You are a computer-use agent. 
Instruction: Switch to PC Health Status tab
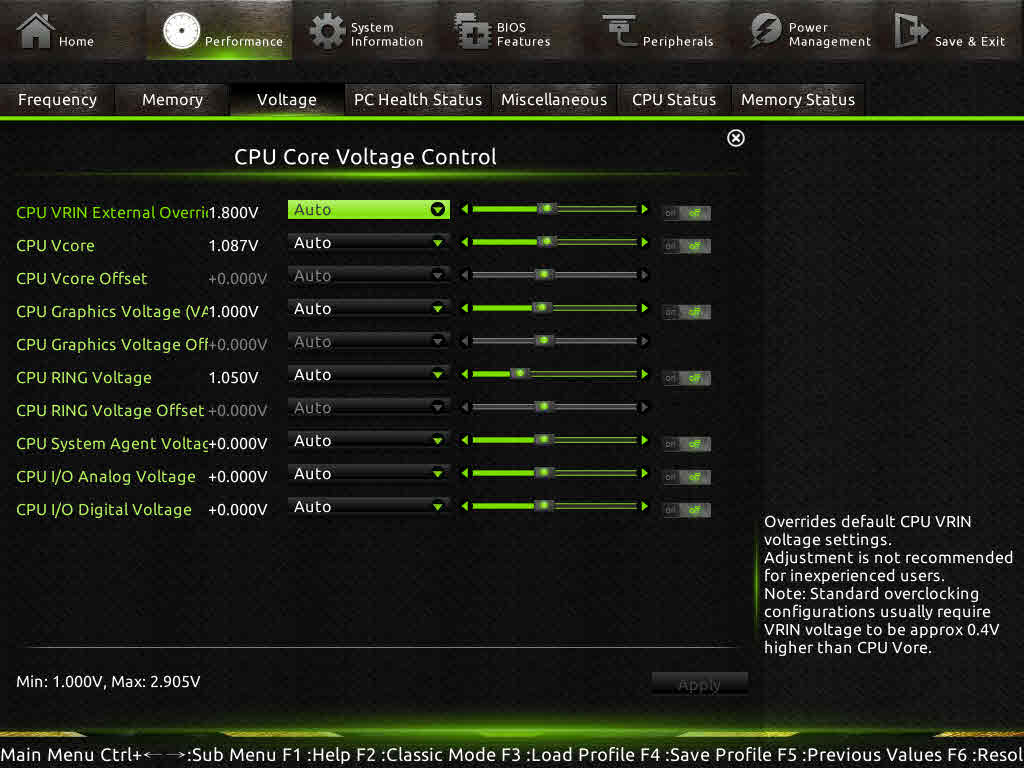[418, 99]
